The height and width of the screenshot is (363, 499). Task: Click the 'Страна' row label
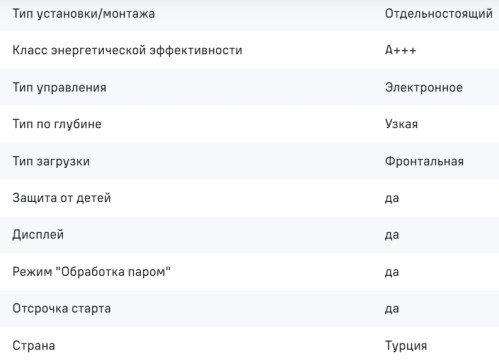pyautogui.click(x=34, y=346)
